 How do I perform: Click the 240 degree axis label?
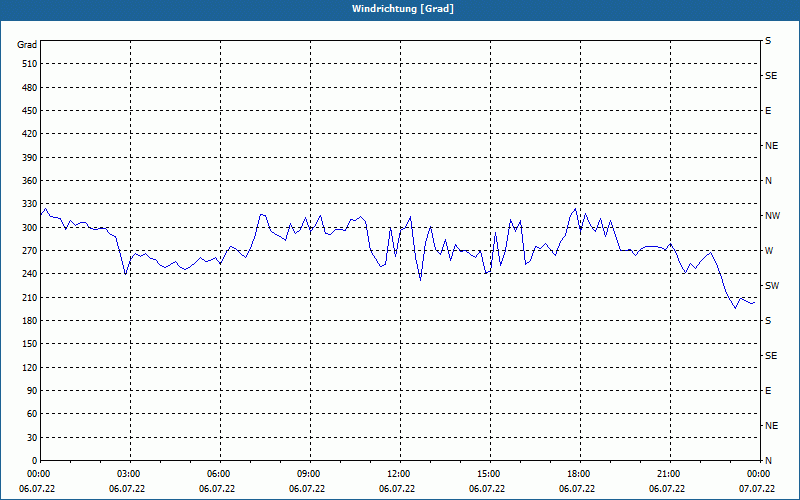pos(30,274)
